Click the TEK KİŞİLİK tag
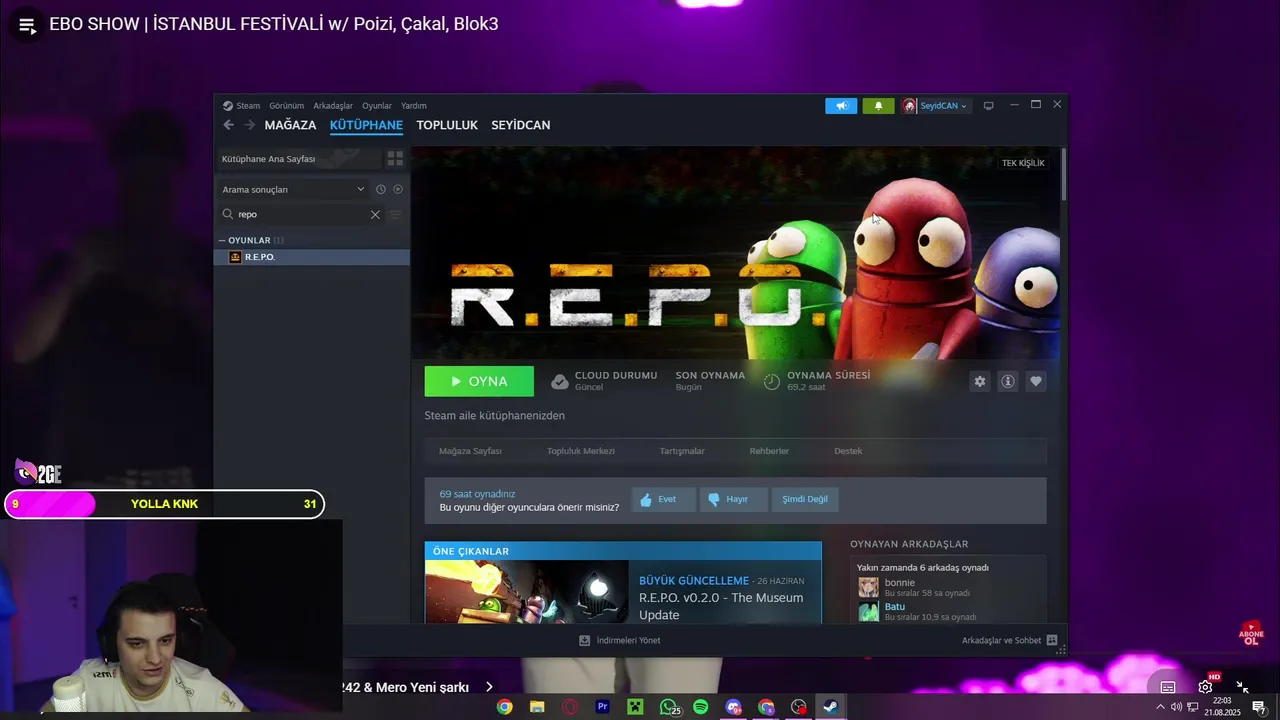The width and height of the screenshot is (1280, 720). click(x=1023, y=163)
